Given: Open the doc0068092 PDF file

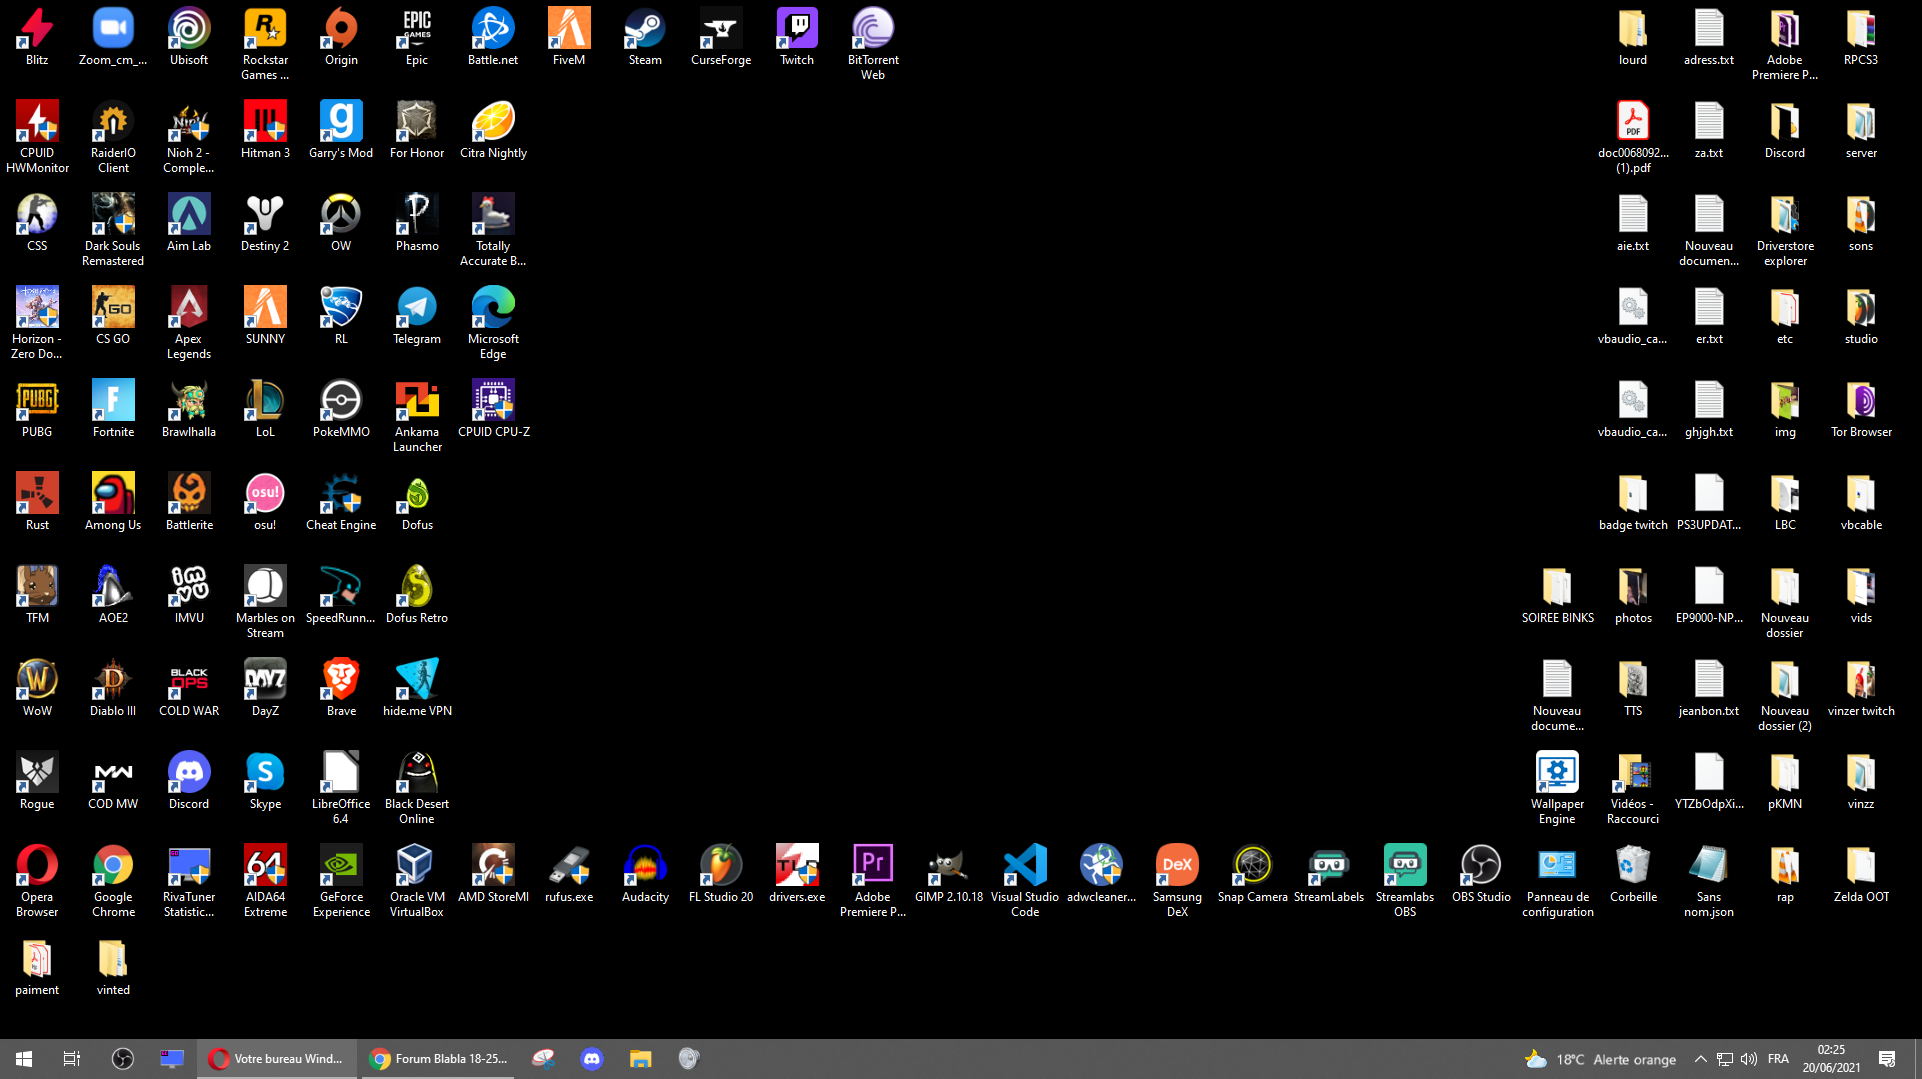Looking at the screenshot, I should 1633,138.
